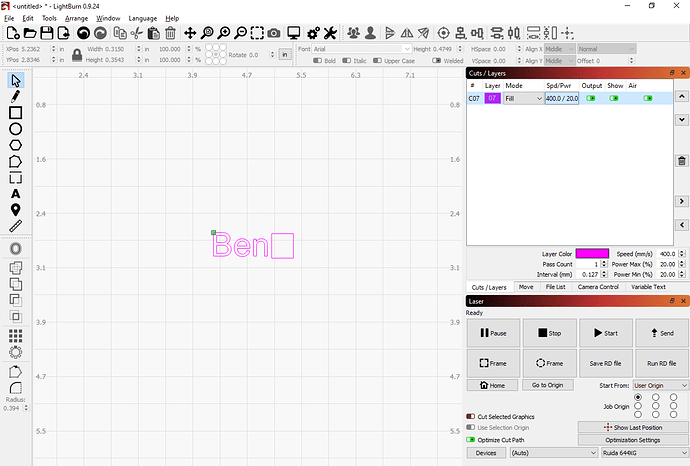
Task: Select the Position Laser pin tool
Action: coord(15,210)
